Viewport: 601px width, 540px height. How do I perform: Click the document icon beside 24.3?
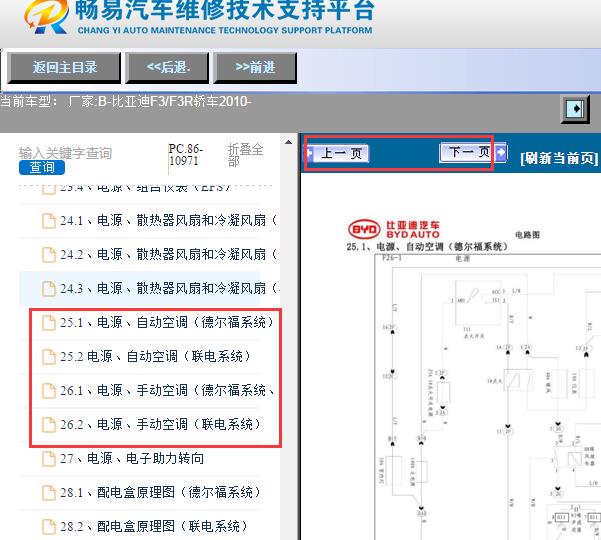(x=49, y=289)
